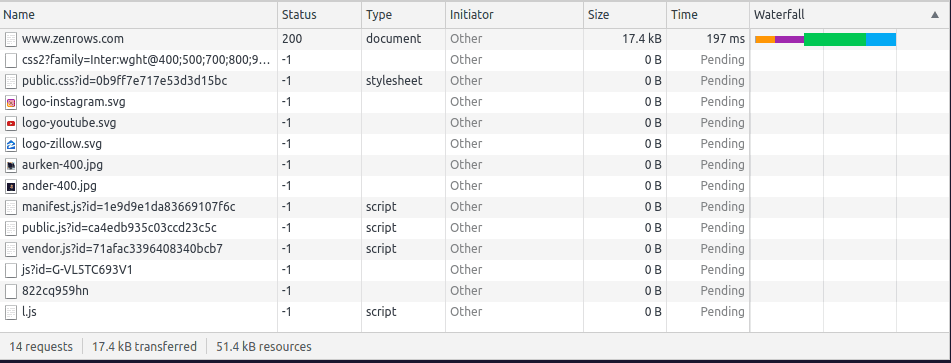Select the public.js?id=ca4edb935c03ccd23c5c request
Screen dimensions: 951x363
pyautogui.click(x=119, y=228)
